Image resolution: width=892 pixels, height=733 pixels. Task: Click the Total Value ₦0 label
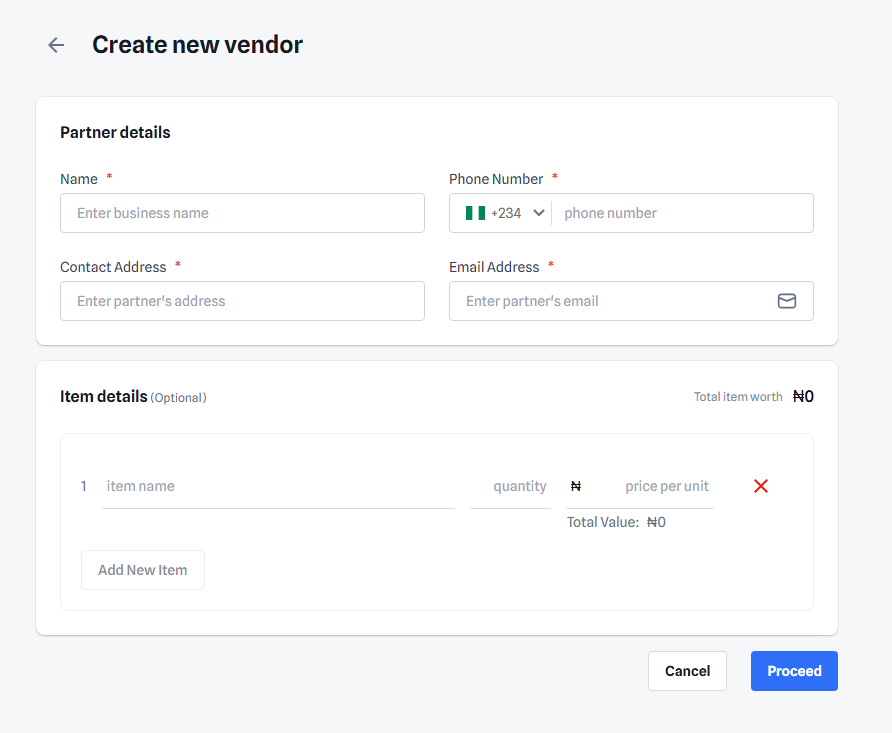(x=616, y=522)
